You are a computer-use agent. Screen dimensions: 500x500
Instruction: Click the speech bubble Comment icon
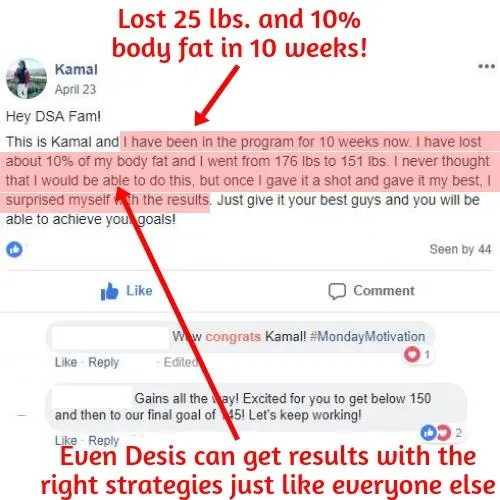click(337, 291)
